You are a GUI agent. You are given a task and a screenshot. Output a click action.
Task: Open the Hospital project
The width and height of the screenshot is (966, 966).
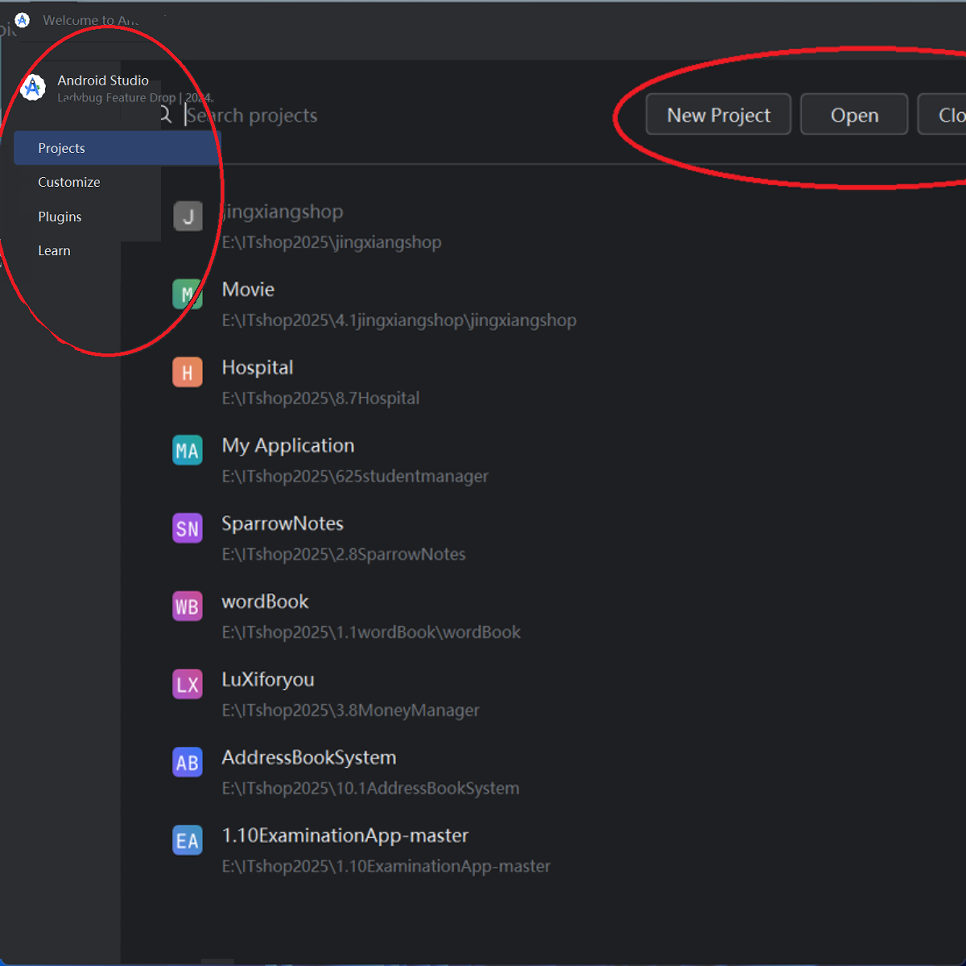coord(258,368)
